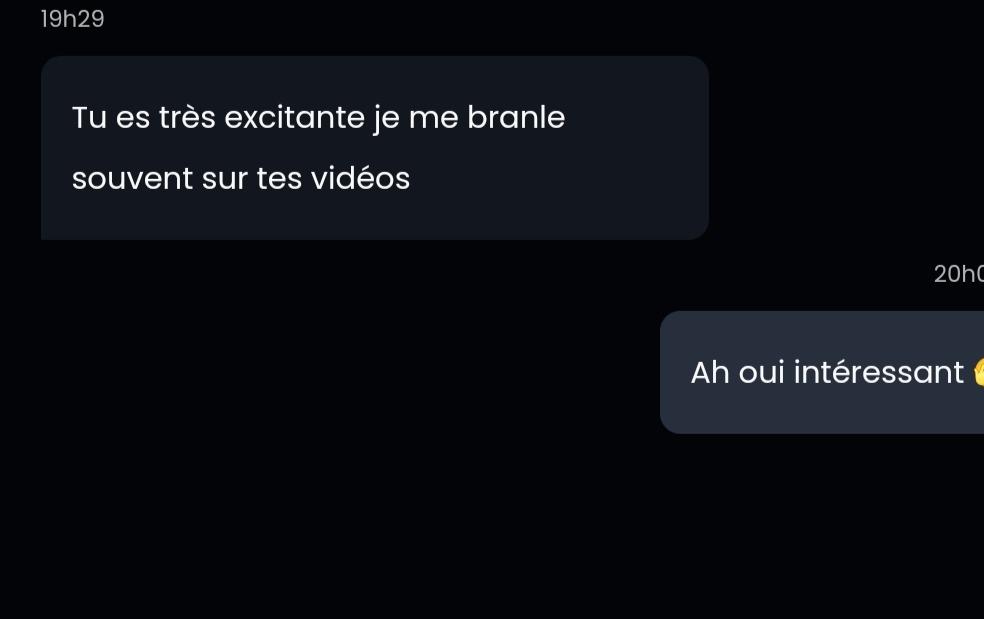Click the yellow emoji after "intéressant"
Viewport: 984px width, 619px height.
(978, 372)
